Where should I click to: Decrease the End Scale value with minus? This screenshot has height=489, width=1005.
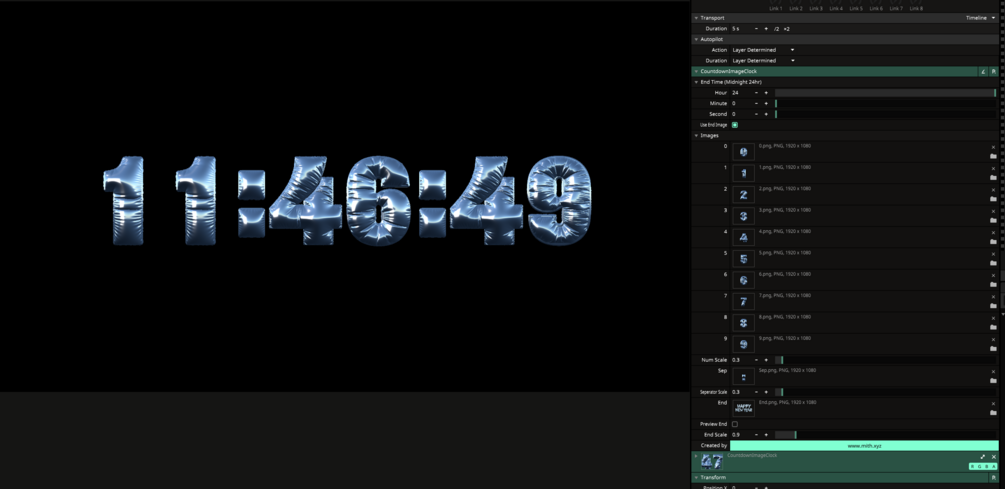(x=756, y=435)
